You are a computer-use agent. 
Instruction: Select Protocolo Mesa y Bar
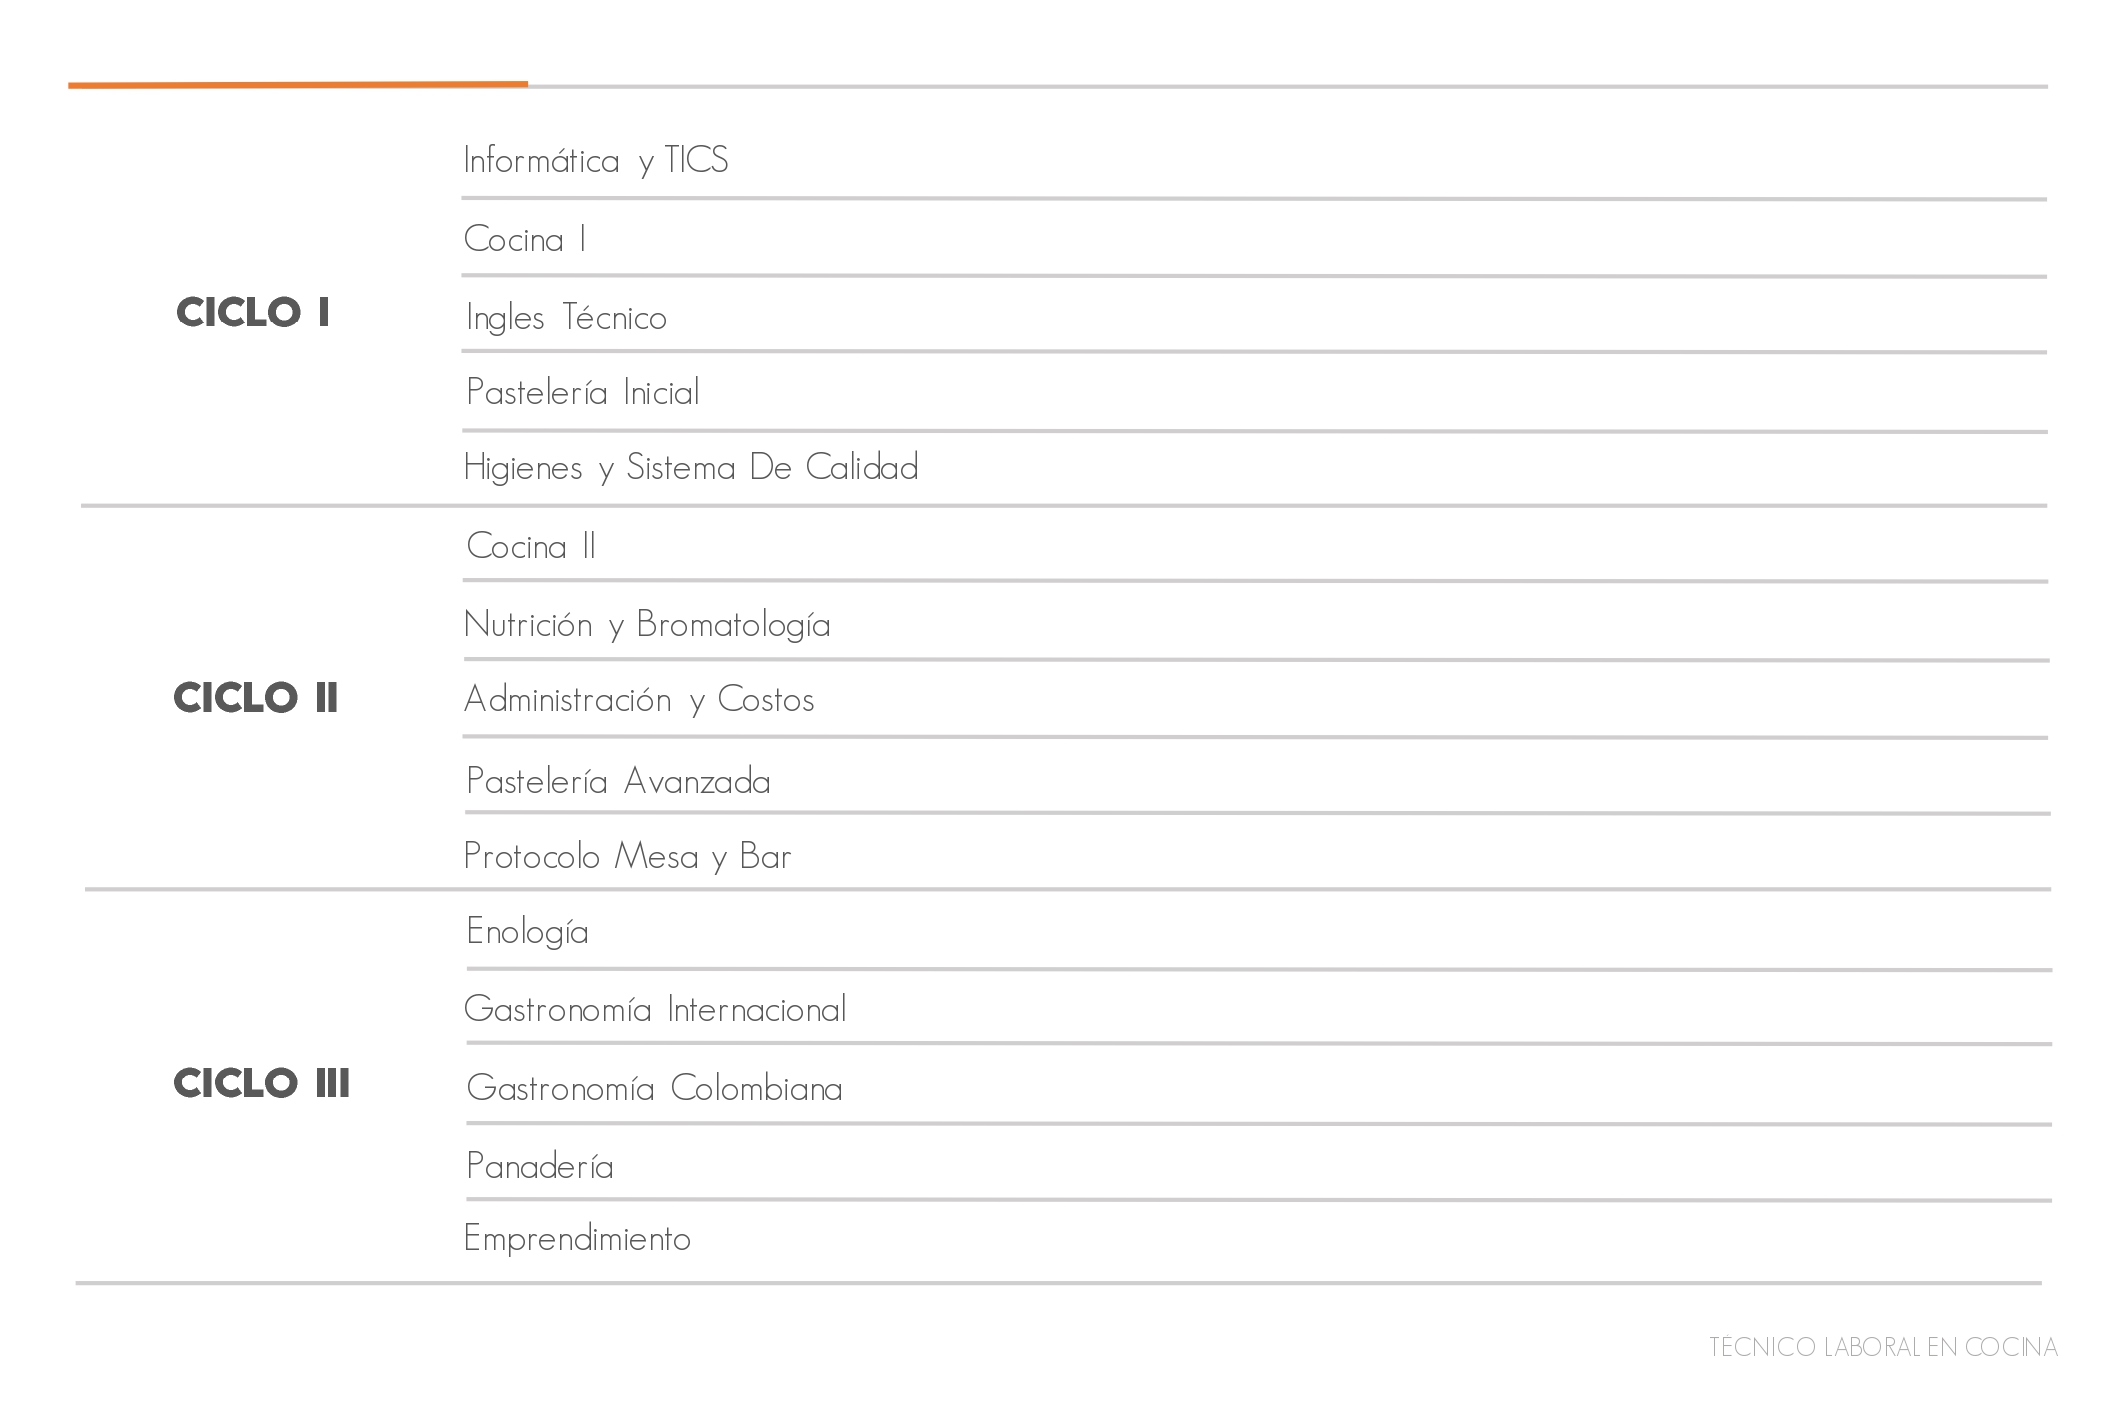(x=627, y=857)
